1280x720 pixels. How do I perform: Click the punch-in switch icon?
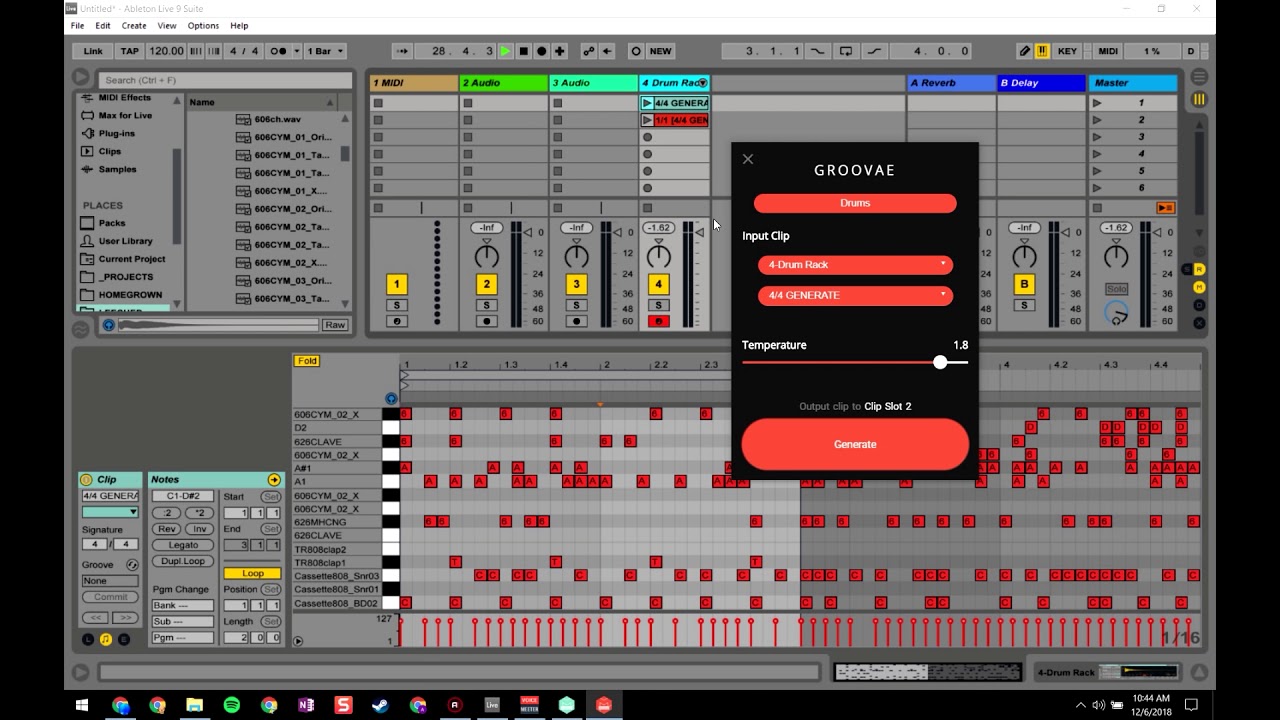click(x=817, y=51)
